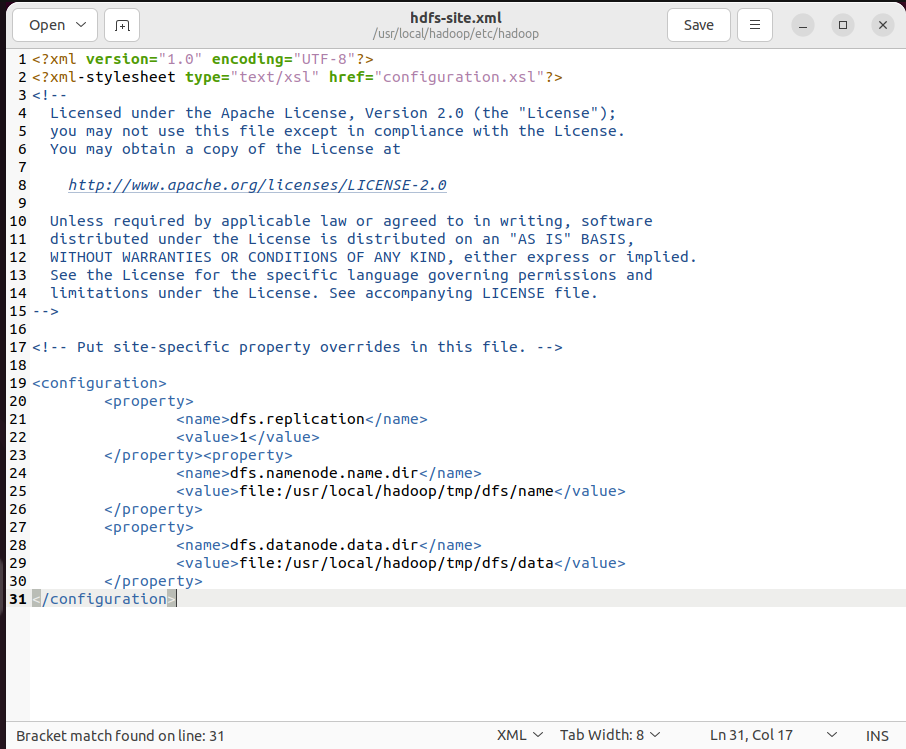Click the 'Bracket match found on line: 31' status

tap(120, 736)
